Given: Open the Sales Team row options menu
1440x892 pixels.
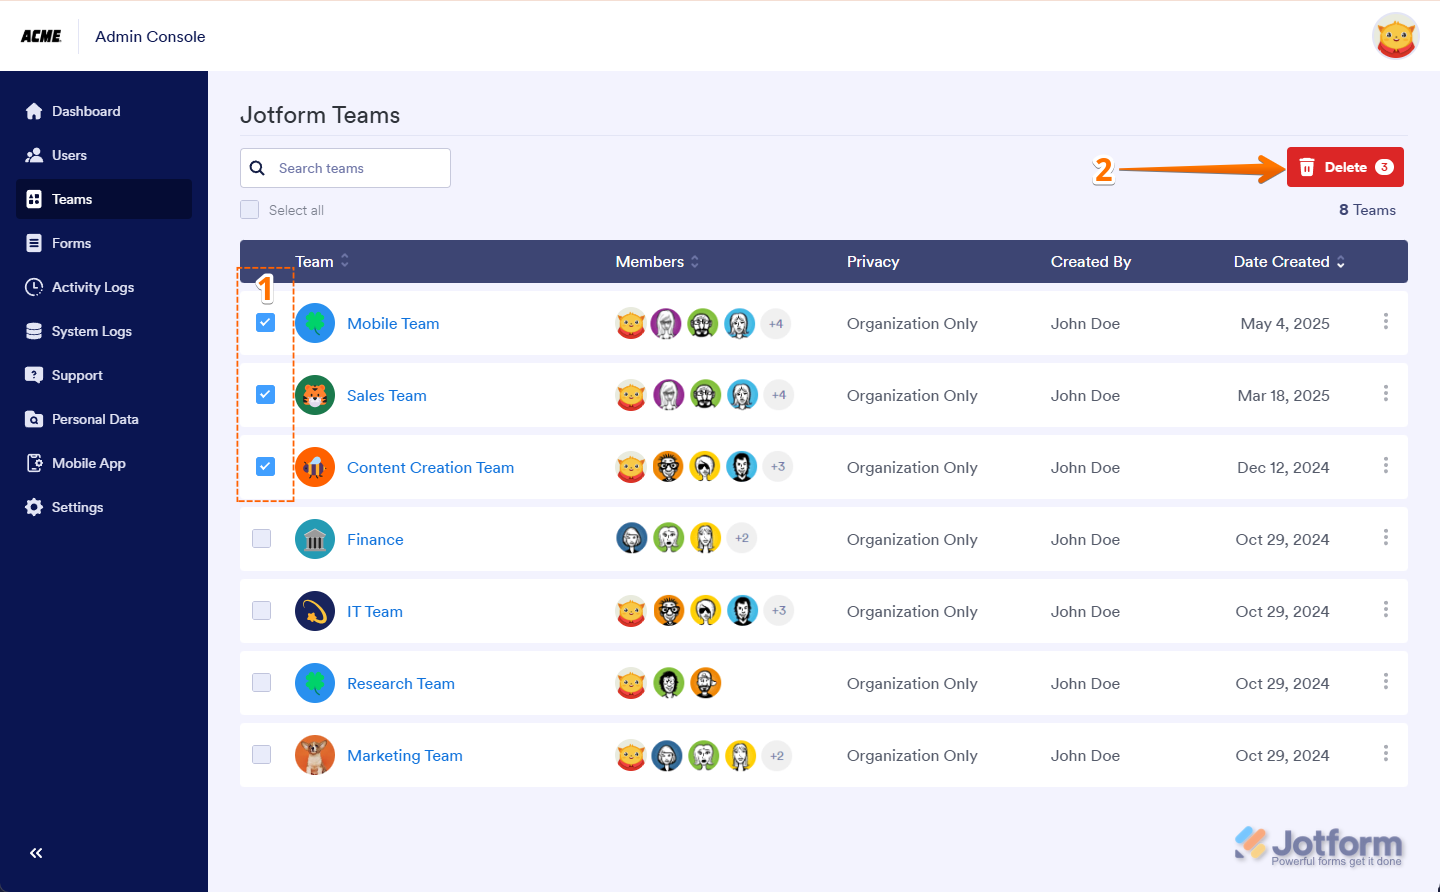Looking at the screenshot, I should click(x=1386, y=393).
